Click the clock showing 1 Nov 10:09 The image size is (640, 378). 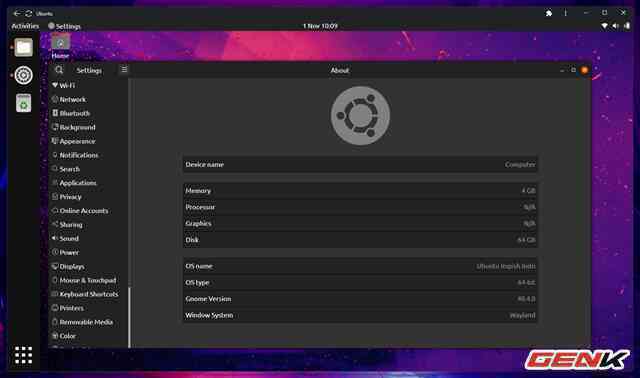point(320,26)
